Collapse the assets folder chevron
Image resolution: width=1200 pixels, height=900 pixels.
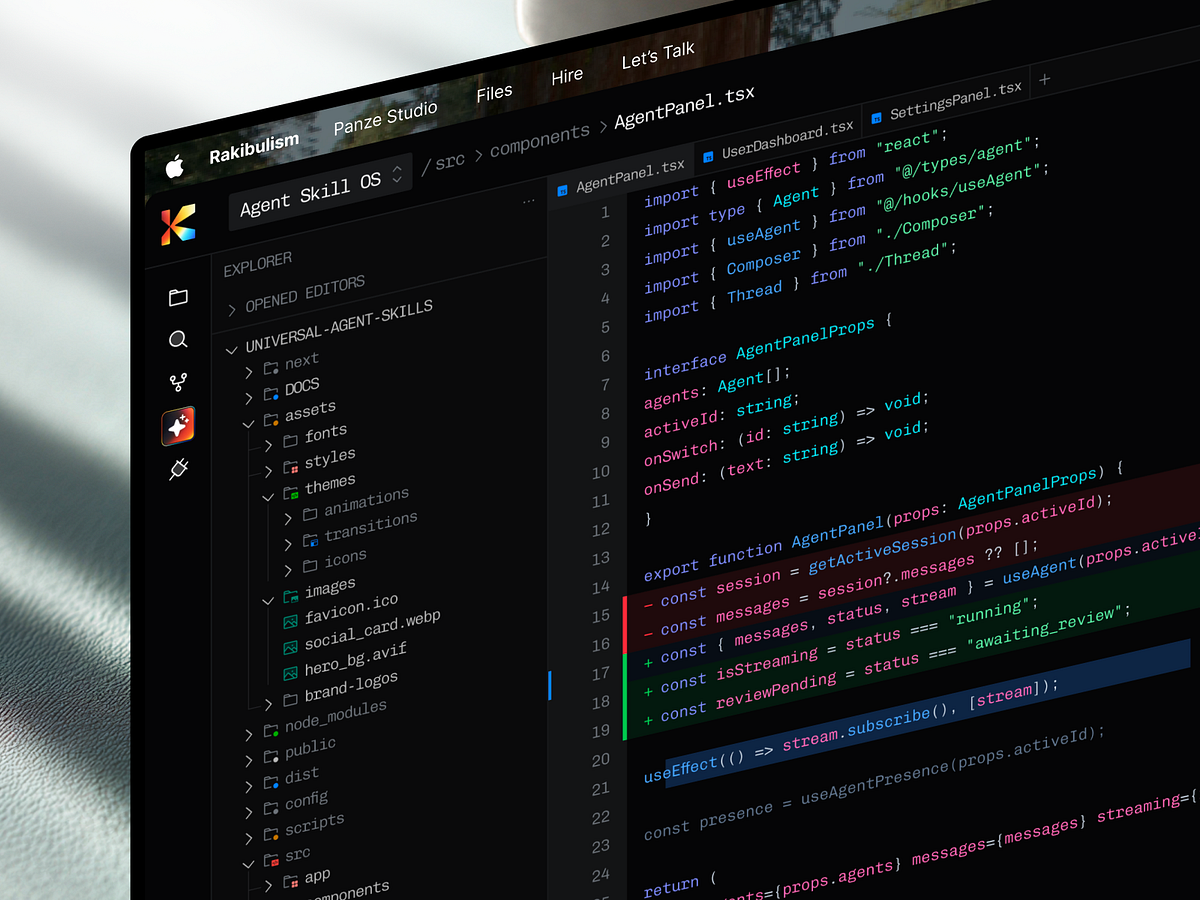[249, 422]
